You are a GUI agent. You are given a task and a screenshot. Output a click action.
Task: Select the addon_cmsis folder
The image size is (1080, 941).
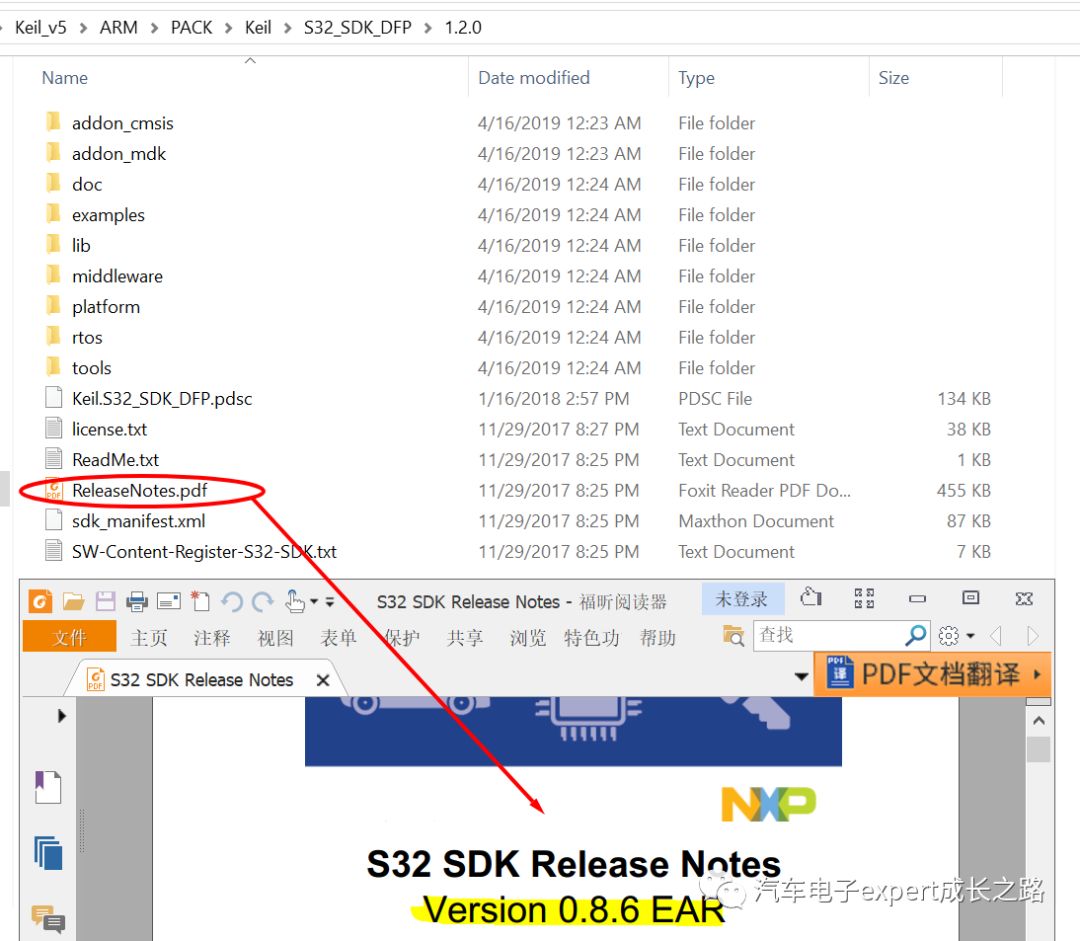point(123,123)
